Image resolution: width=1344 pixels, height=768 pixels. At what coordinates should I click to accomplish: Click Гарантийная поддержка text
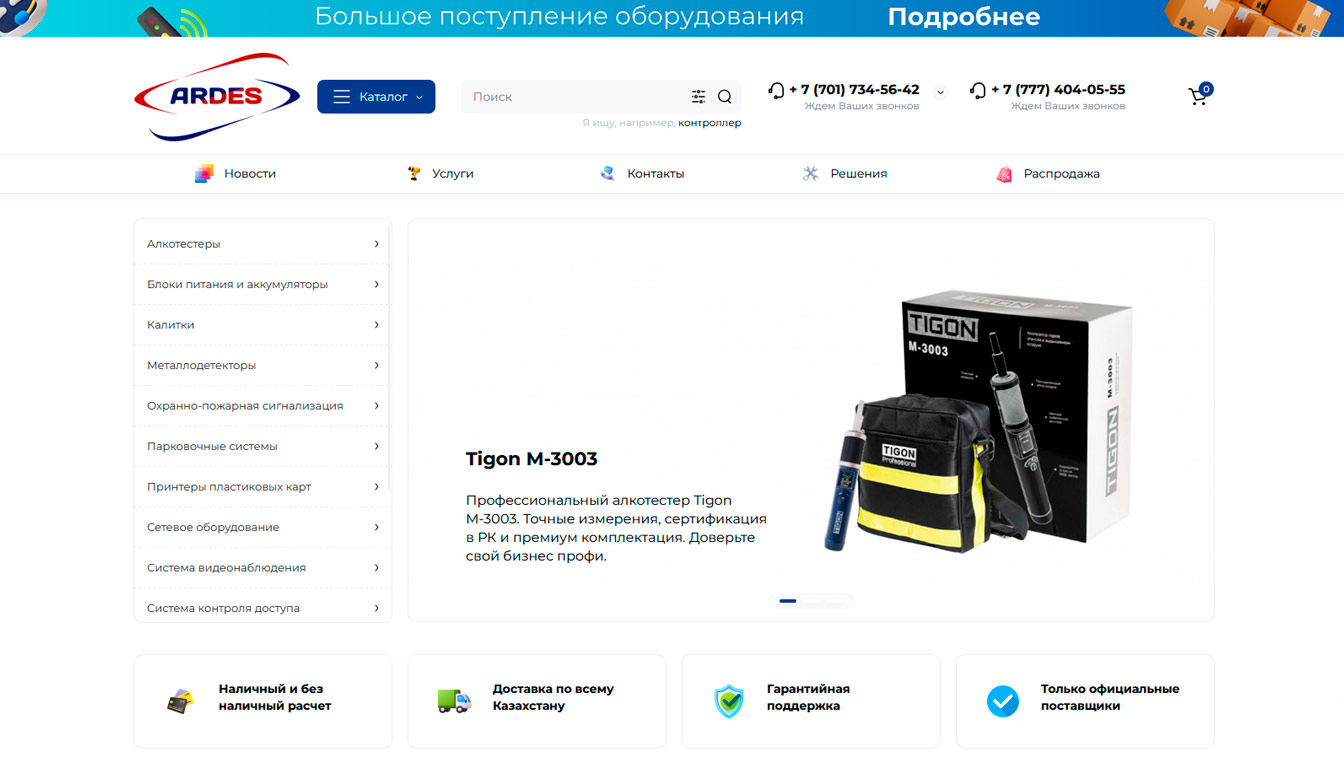click(808, 697)
